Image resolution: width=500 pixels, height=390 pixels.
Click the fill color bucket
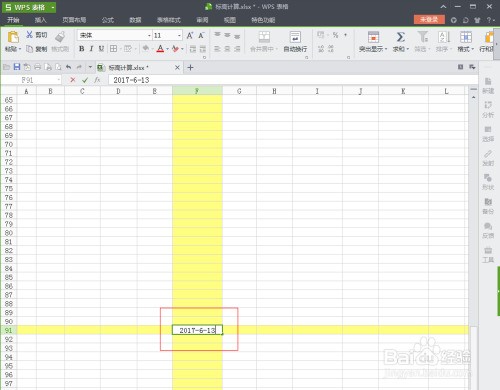coord(146,49)
